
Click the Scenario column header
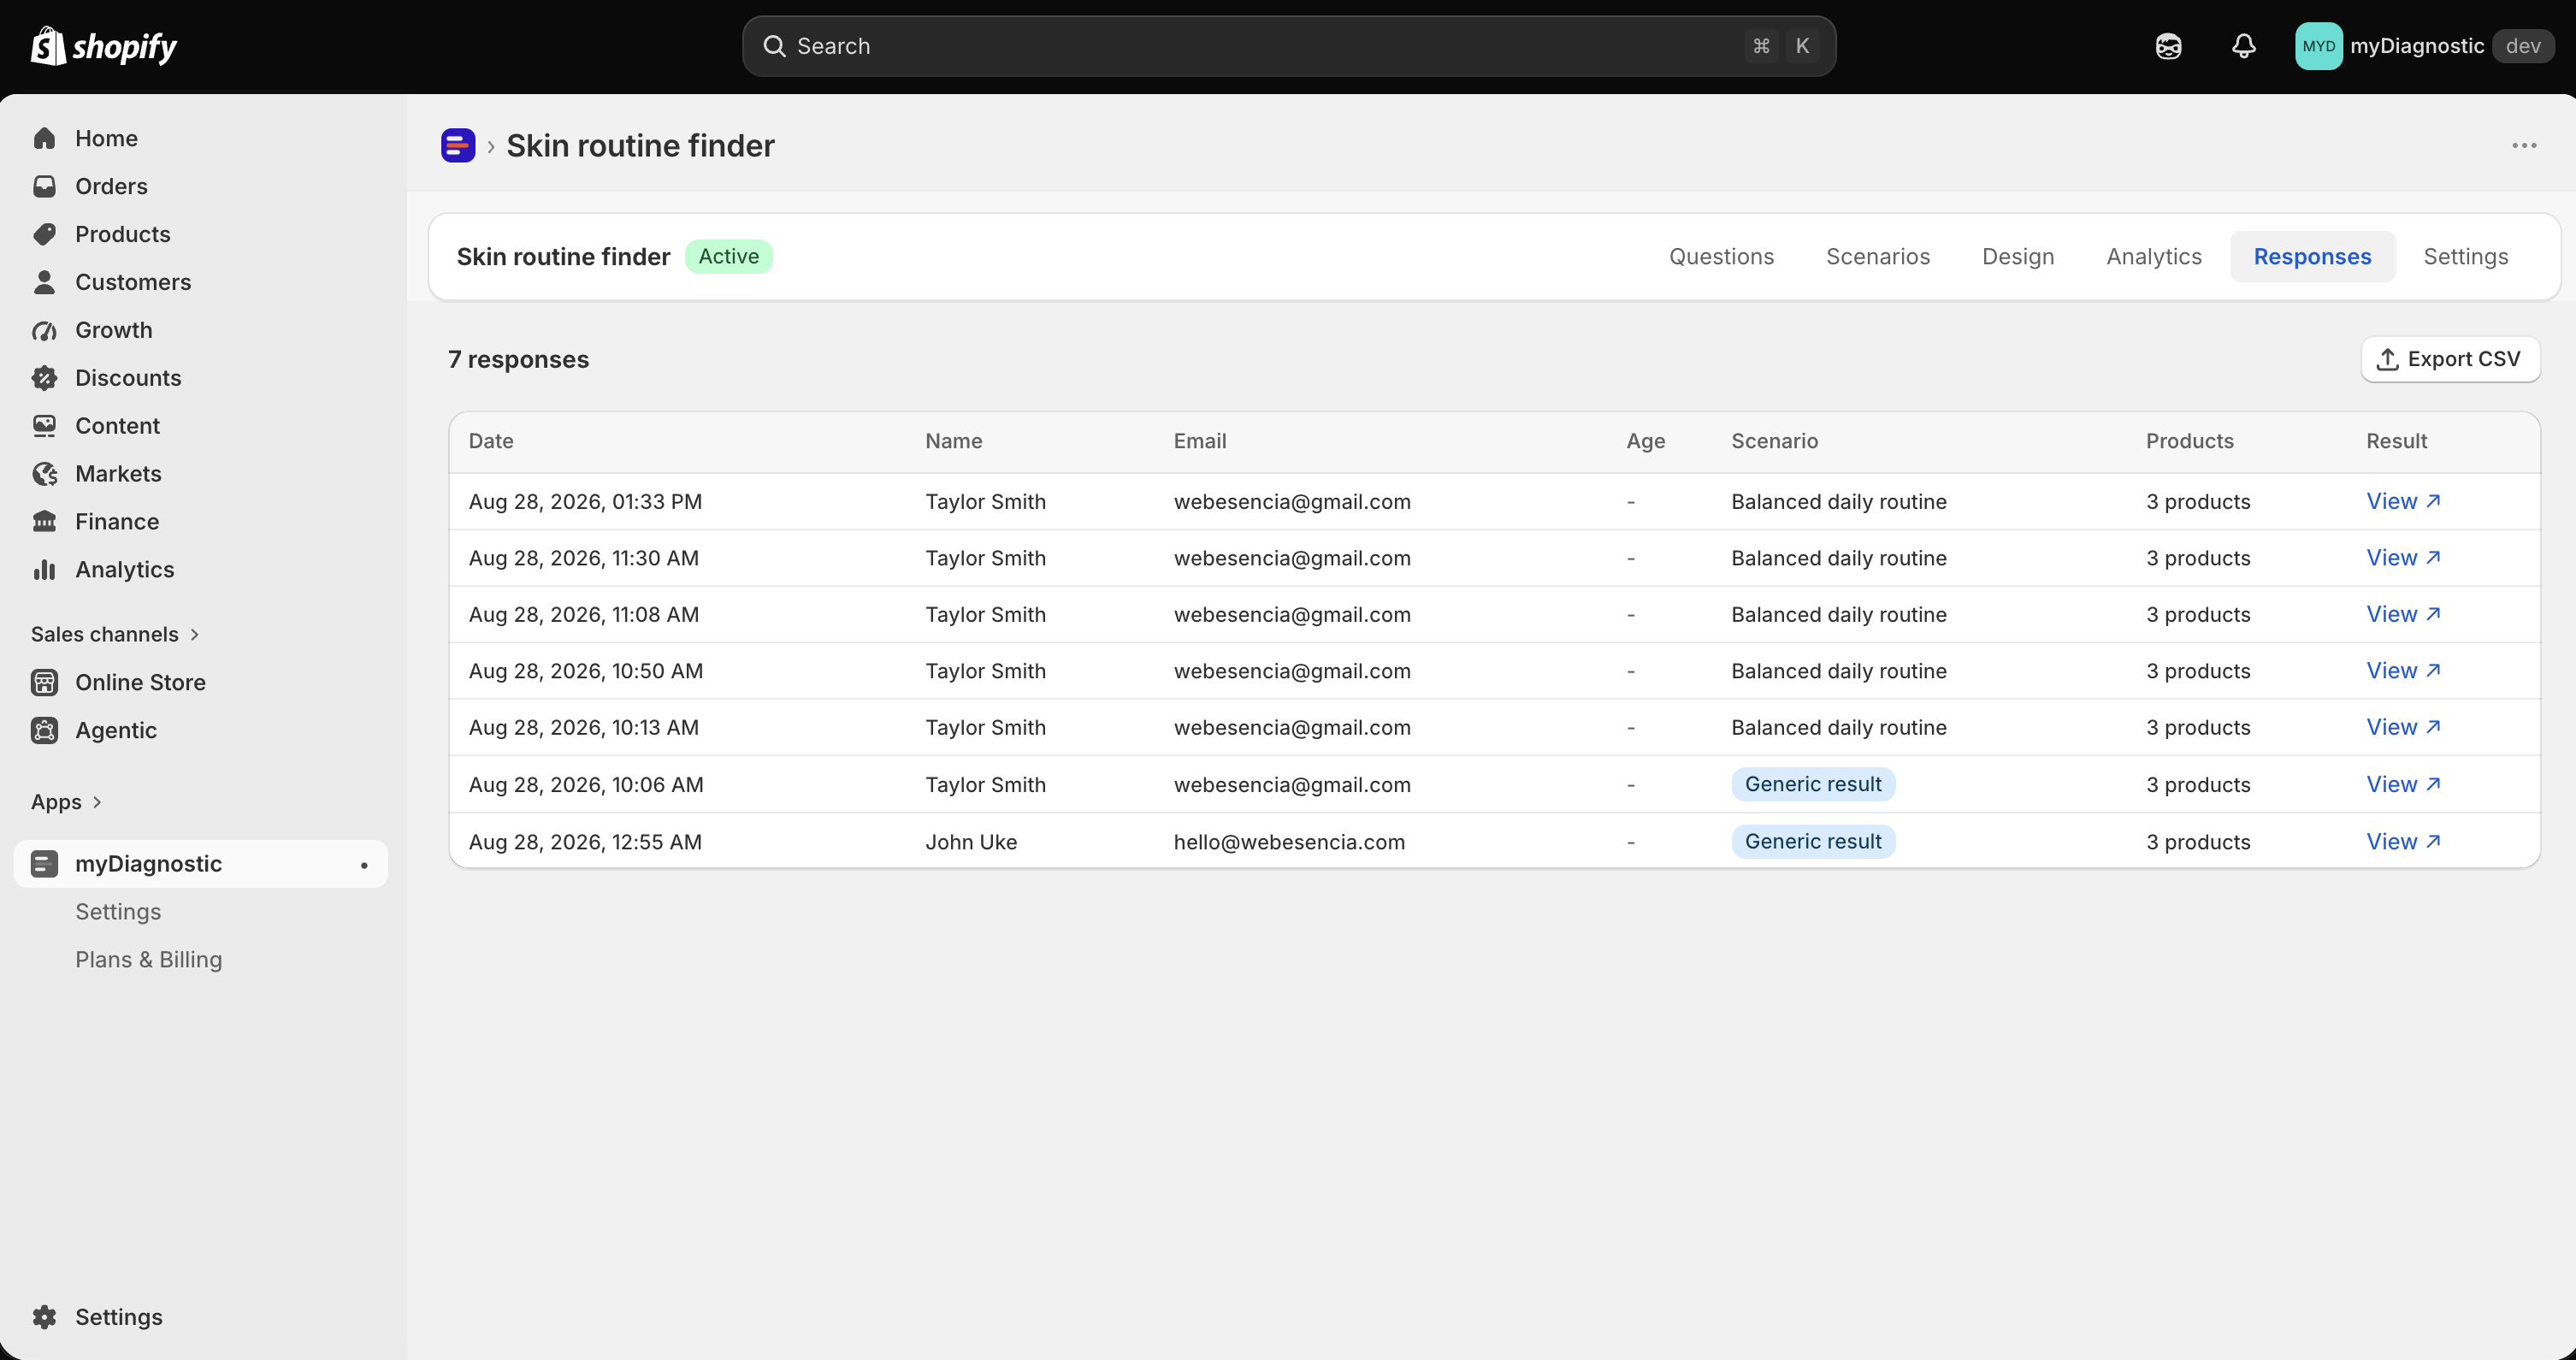click(1774, 441)
